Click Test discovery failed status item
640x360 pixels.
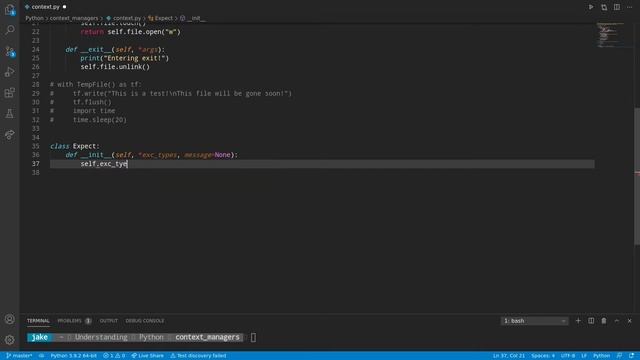(198, 356)
